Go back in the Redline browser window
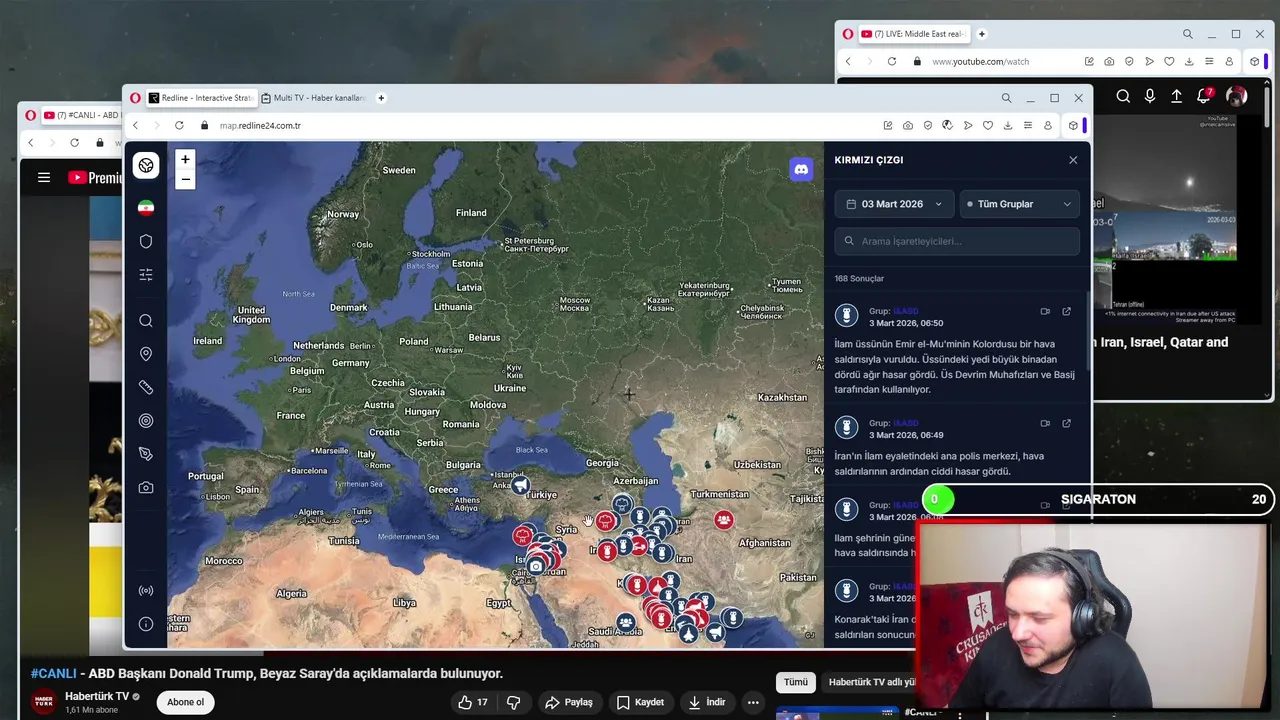 [136, 126]
